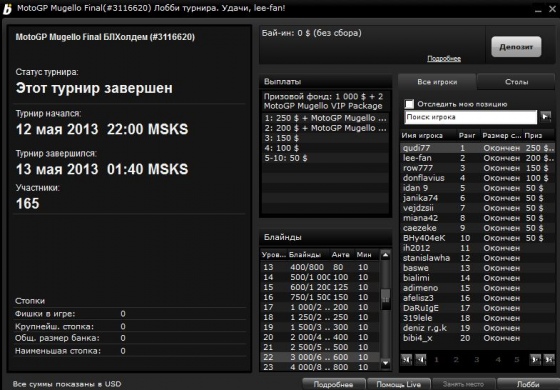Sort players by Ранг column header
The image size is (560, 390).
pos(467,135)
